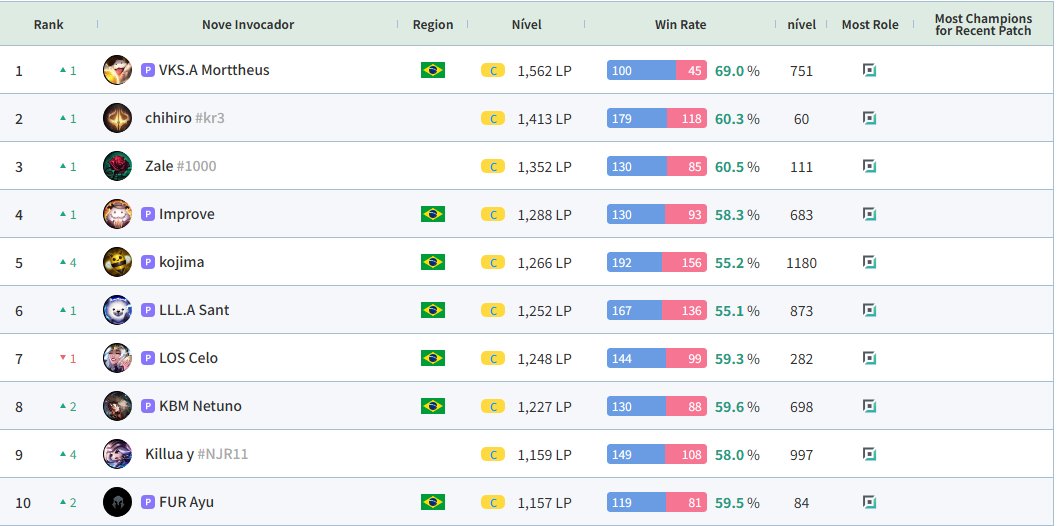The height and width of the screenshot is (526, 1059).
Task: Click the P badge beside FUR Ayu
Action: (148, 502)
